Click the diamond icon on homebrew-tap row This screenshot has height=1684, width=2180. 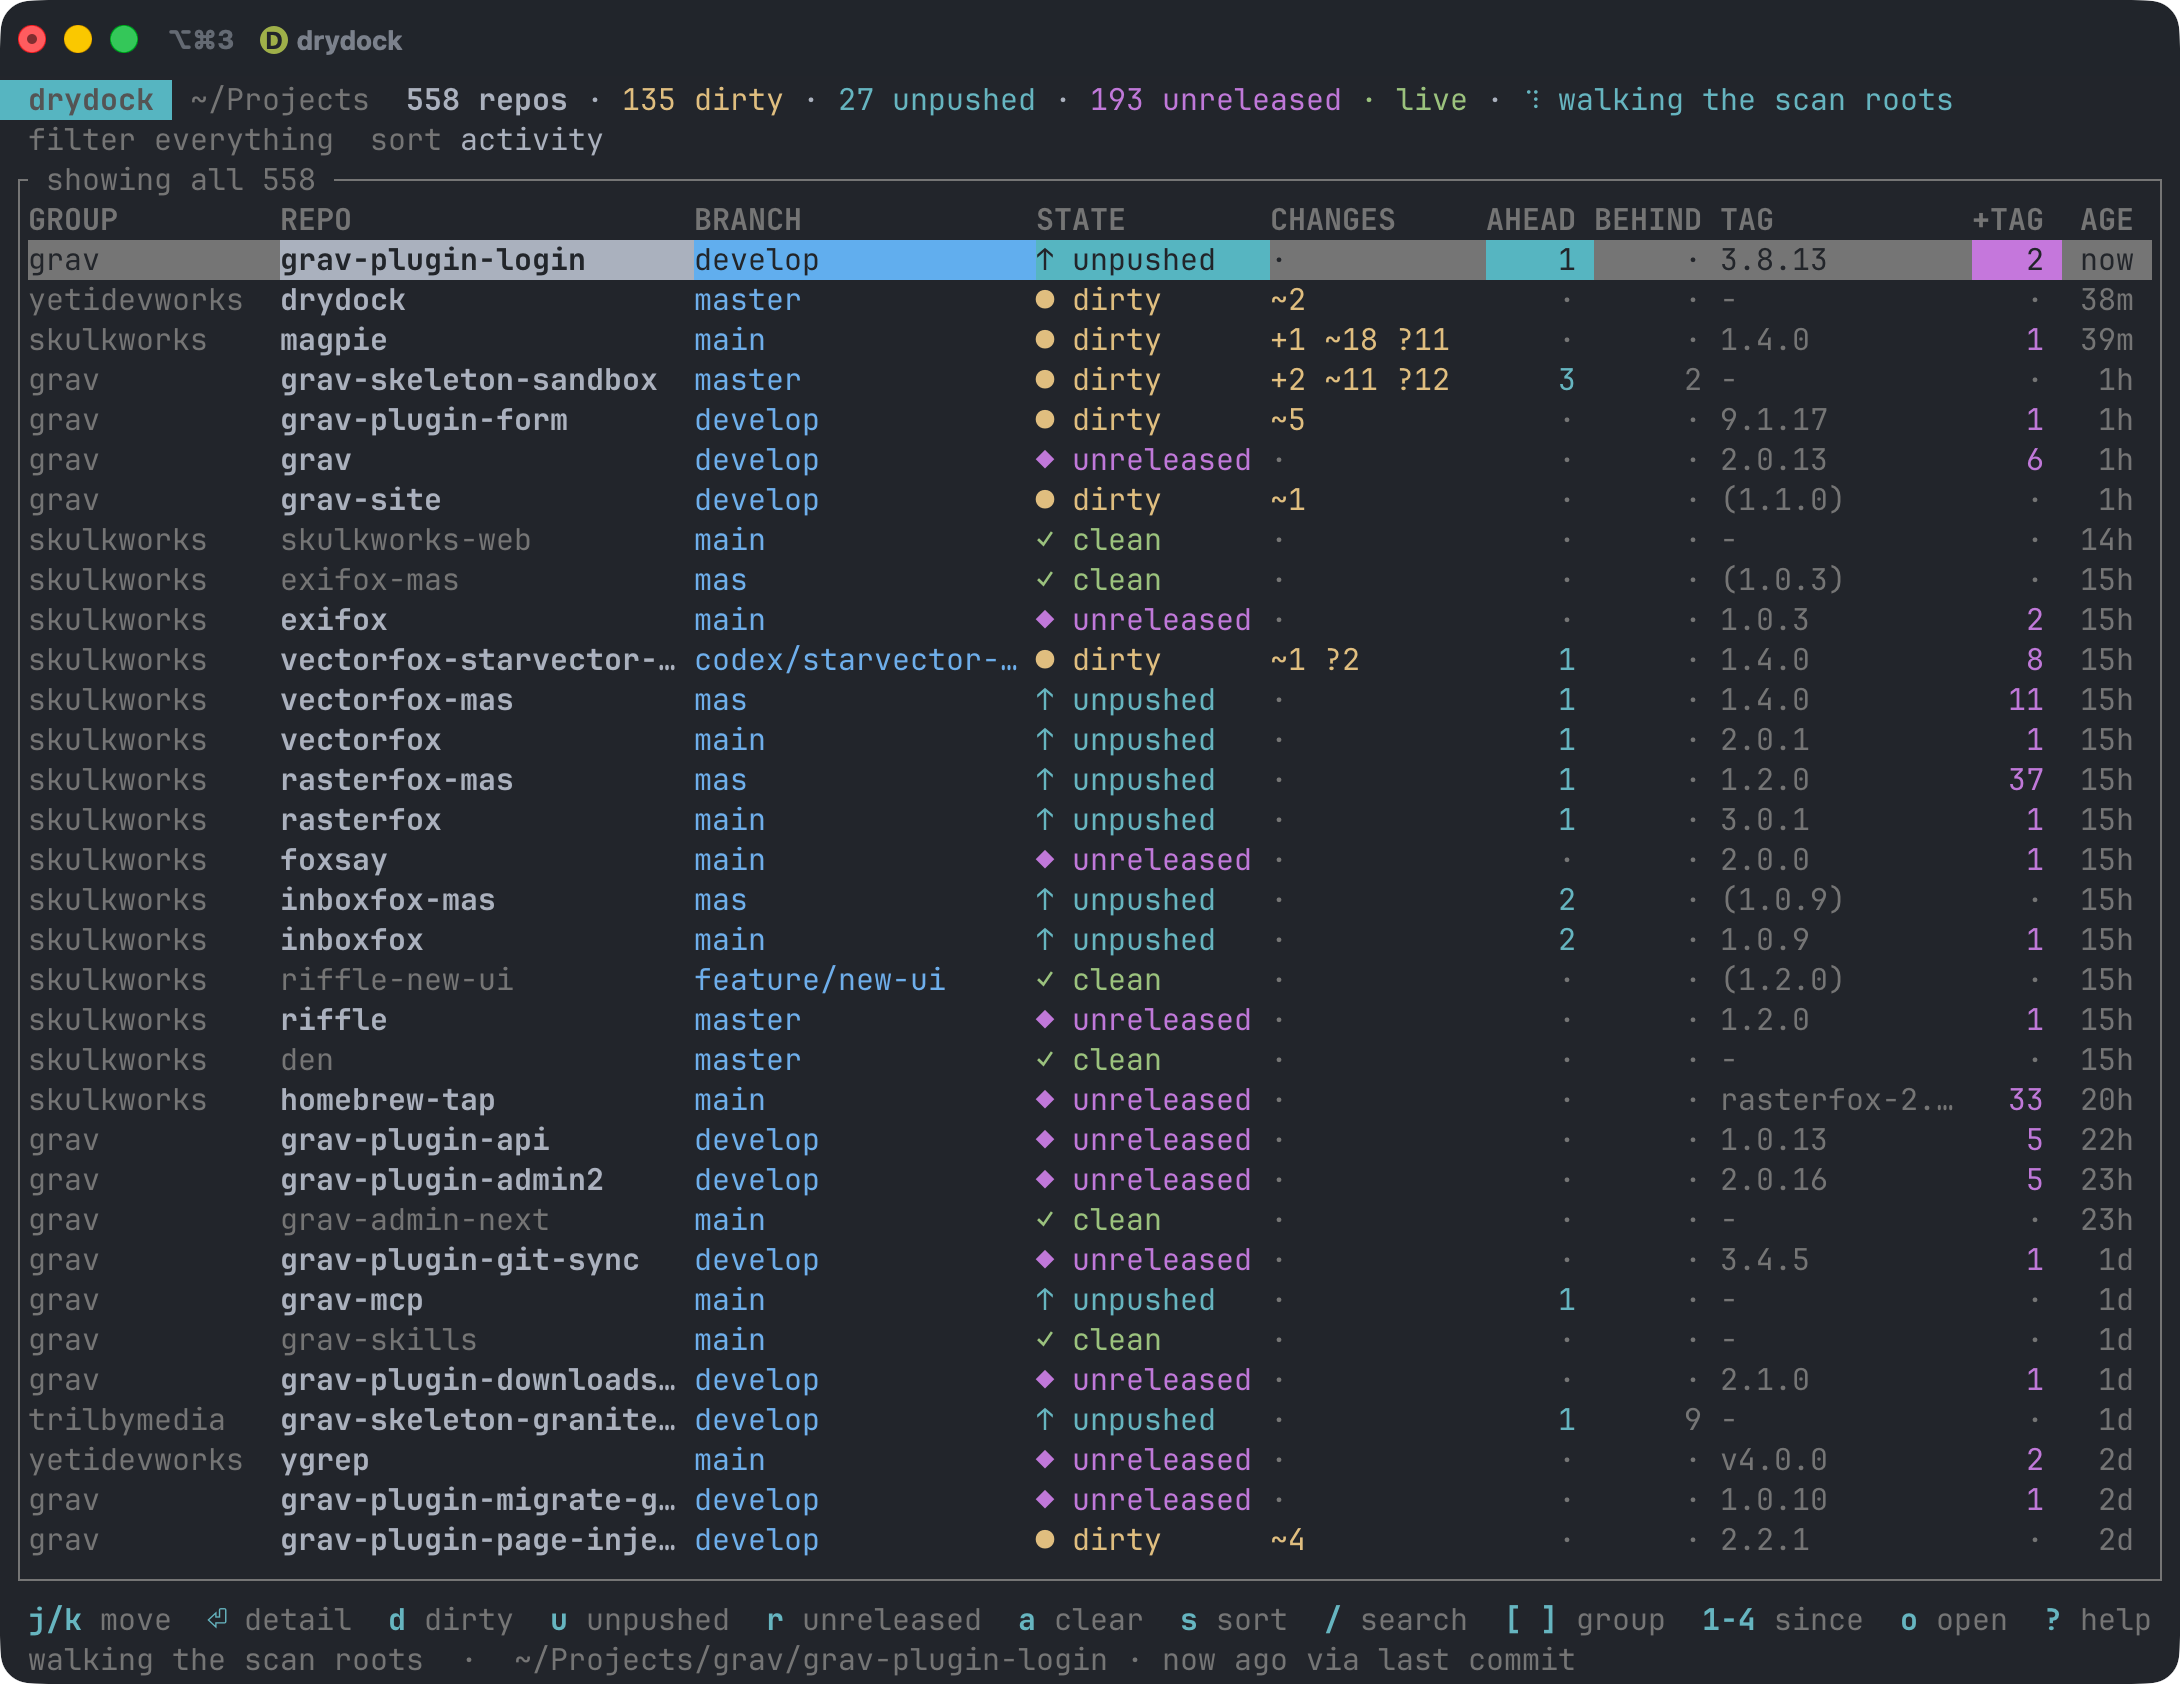[x=1045, y=1100]
